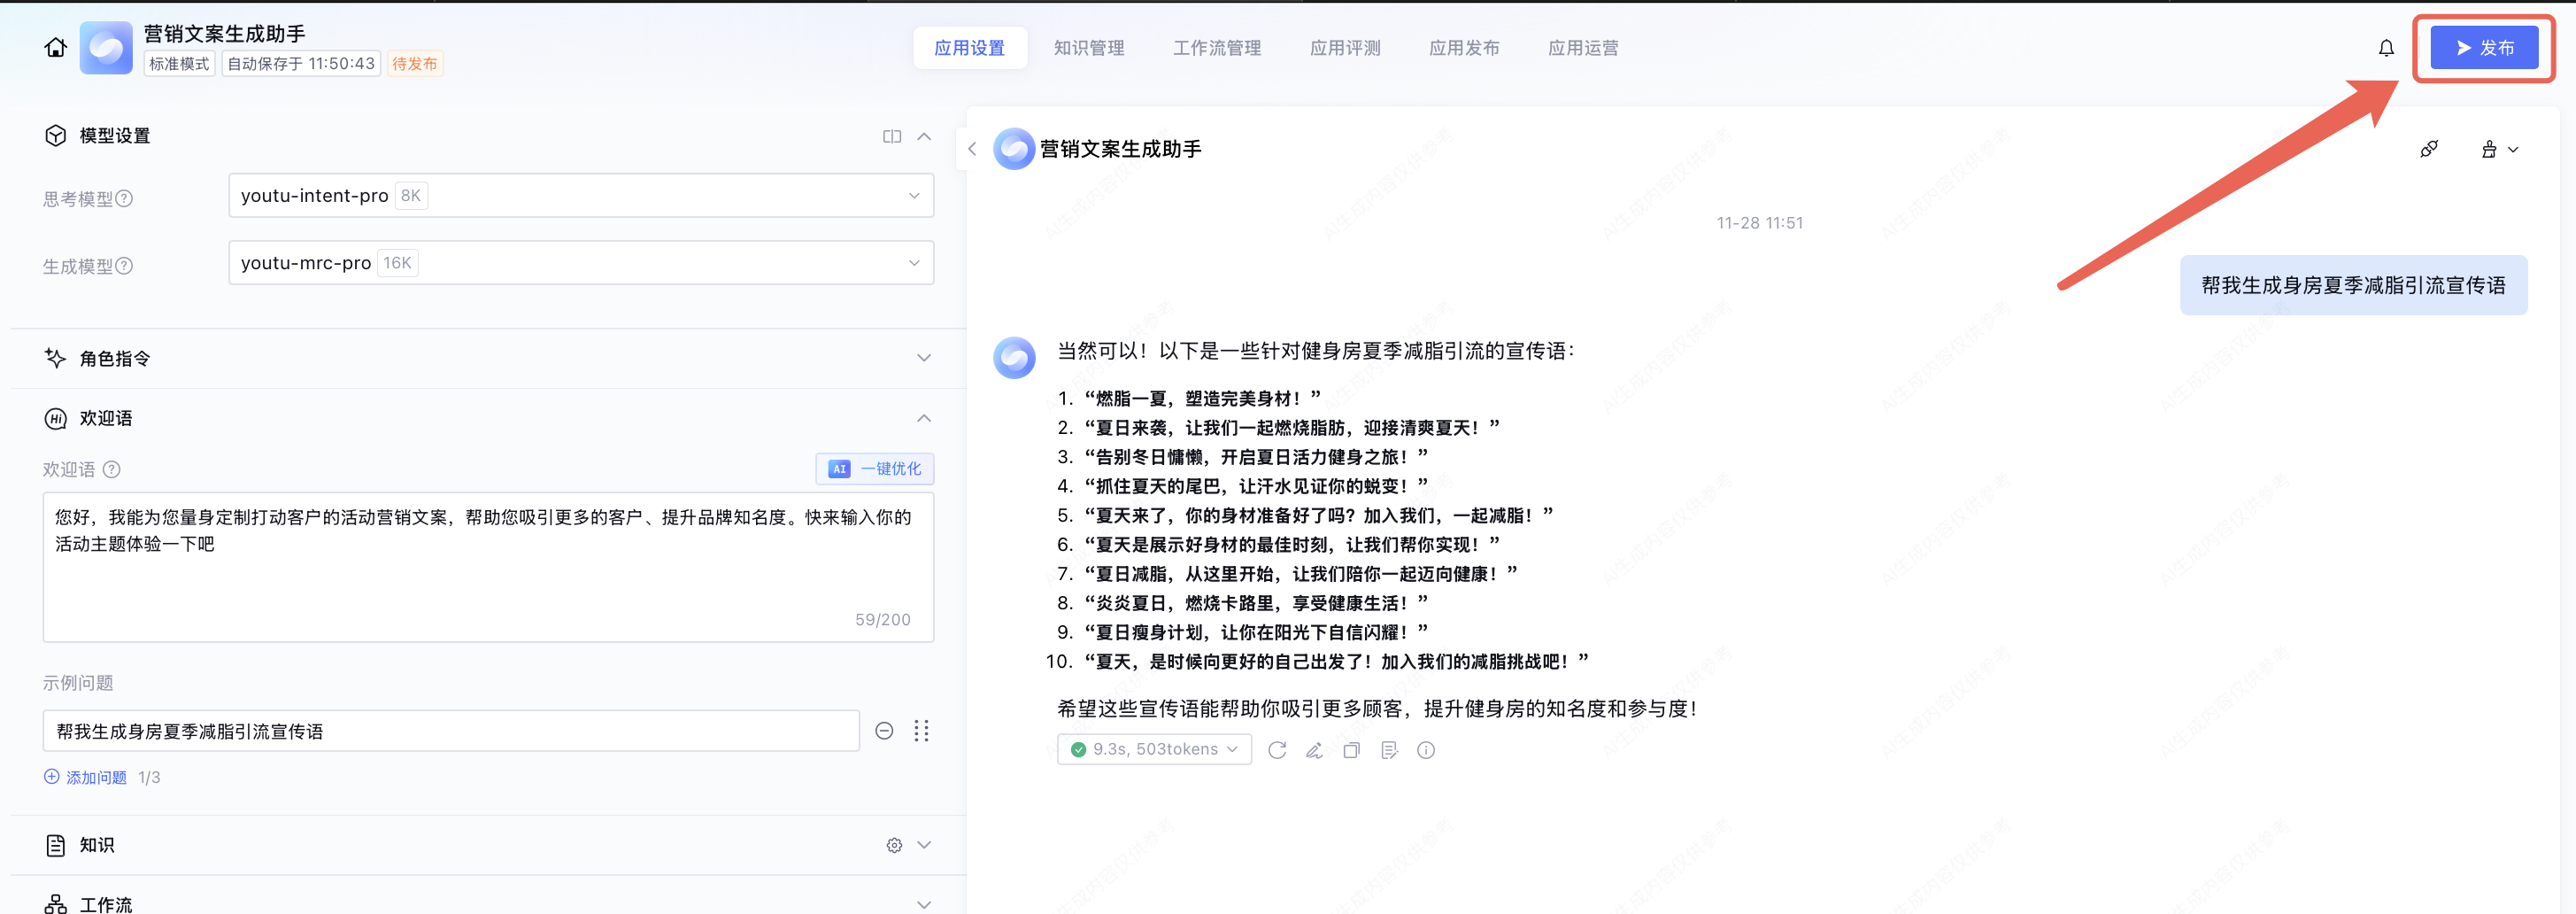Screen dimensions: 2576x914
Task: Expand the 9.3s, 503tokens details dropdown
Action: click(x=1154, y=749)
